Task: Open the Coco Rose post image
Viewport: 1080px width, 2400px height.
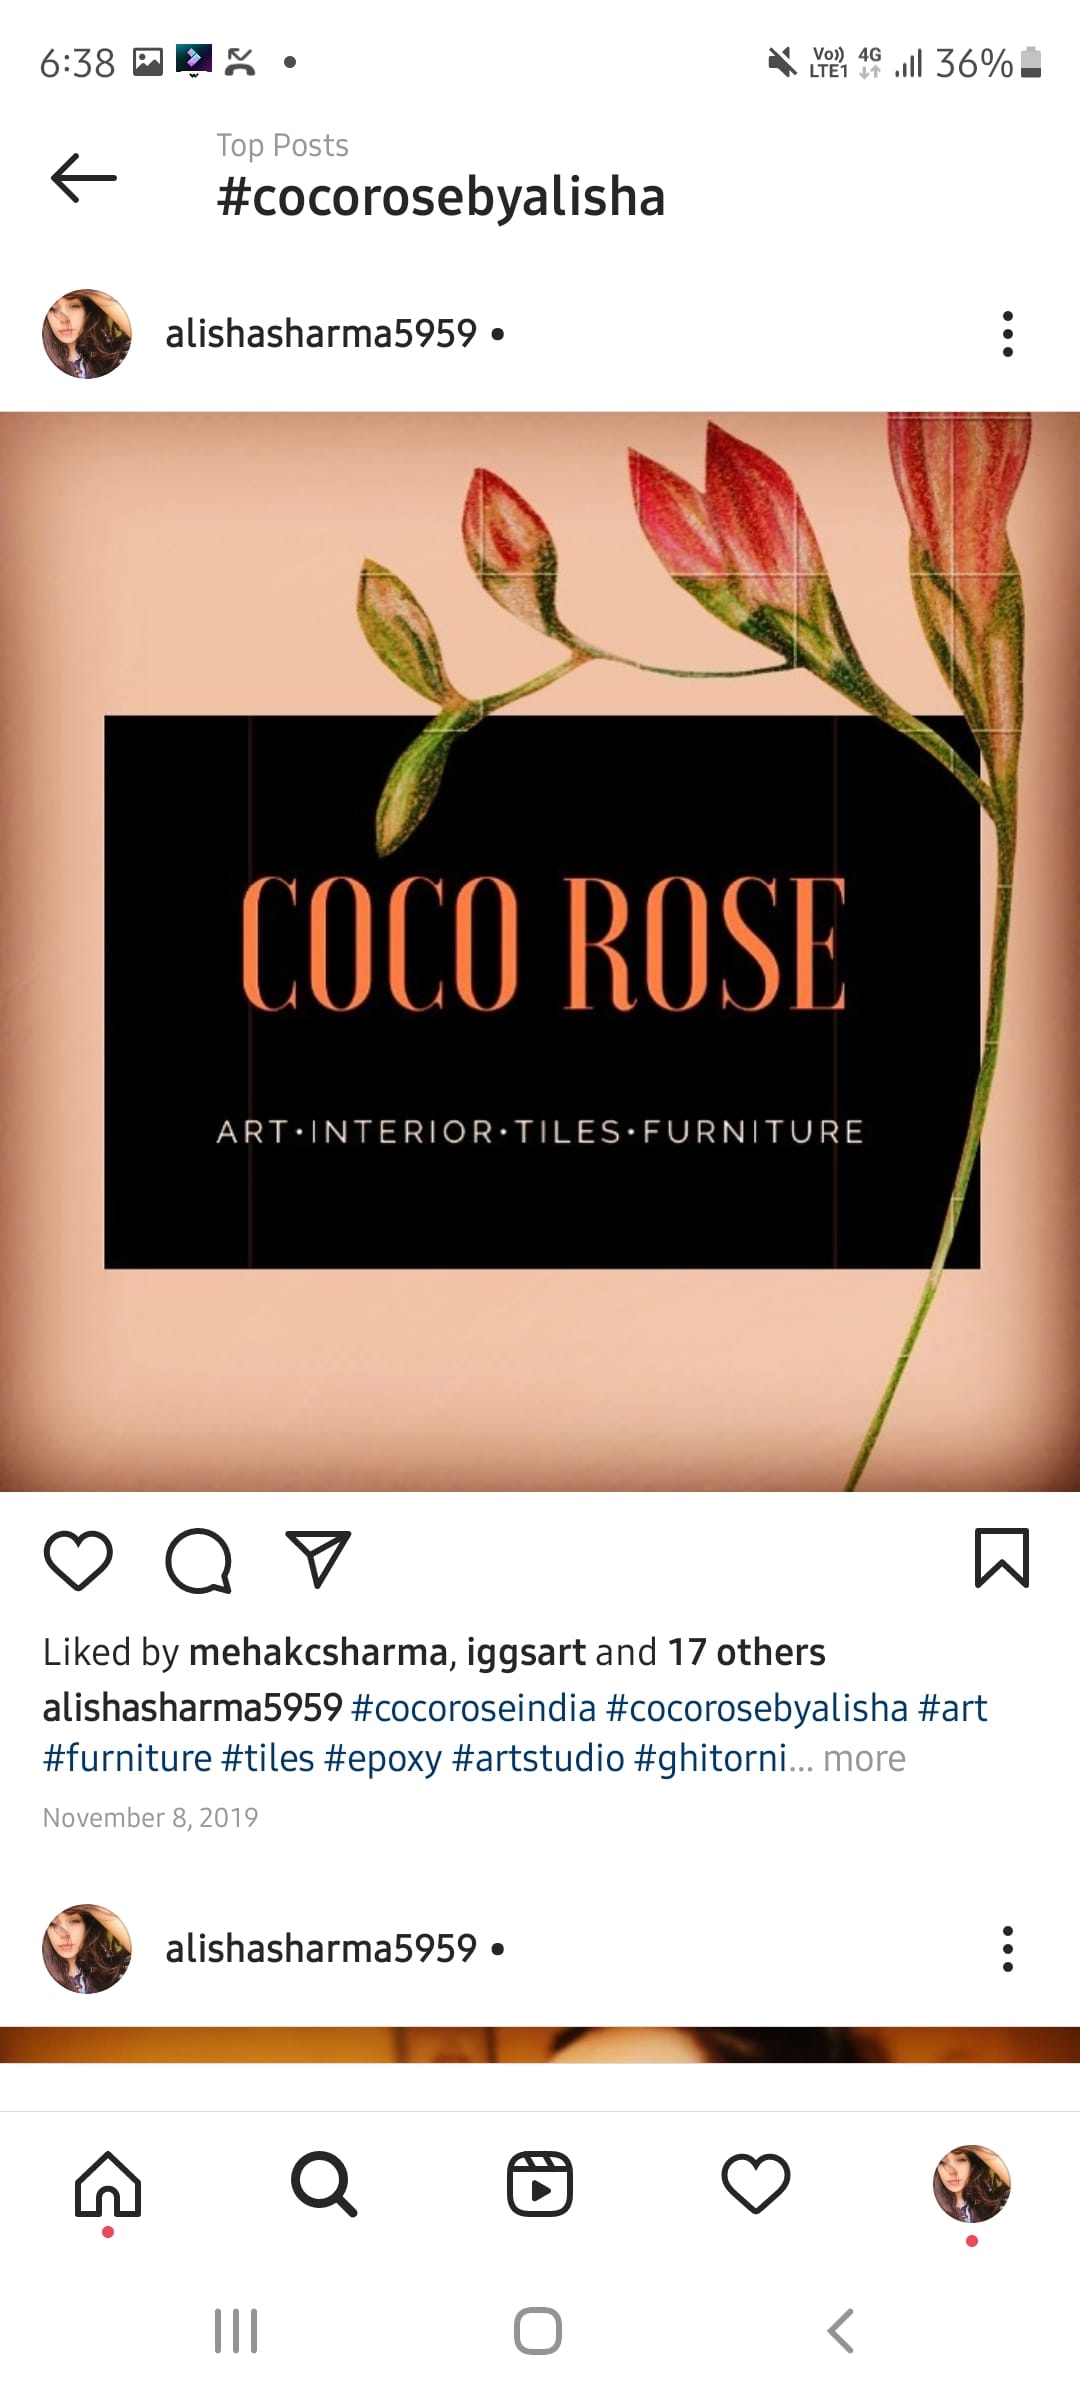Action: [540, 950]
